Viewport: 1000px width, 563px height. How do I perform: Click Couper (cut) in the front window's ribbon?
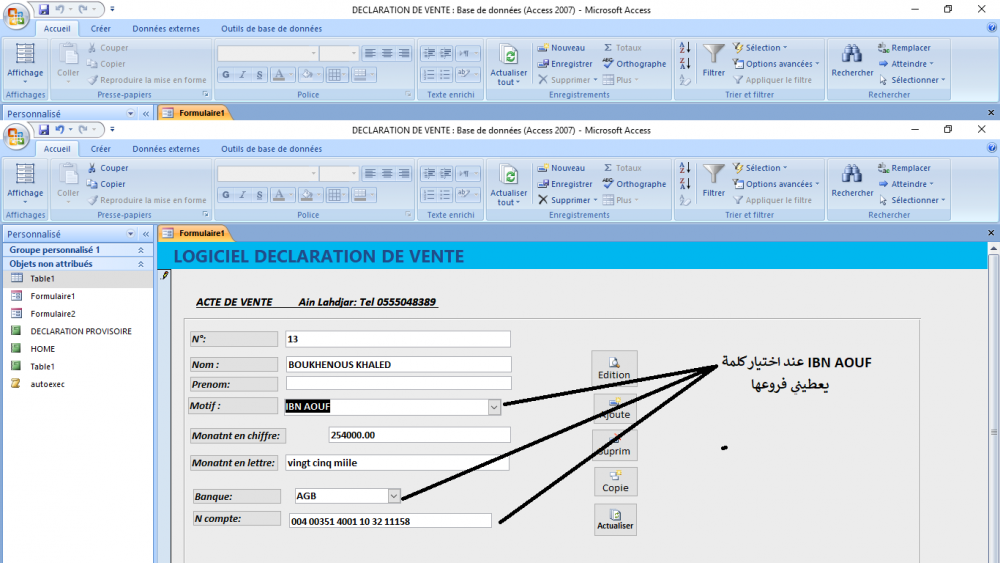[108, 168]
